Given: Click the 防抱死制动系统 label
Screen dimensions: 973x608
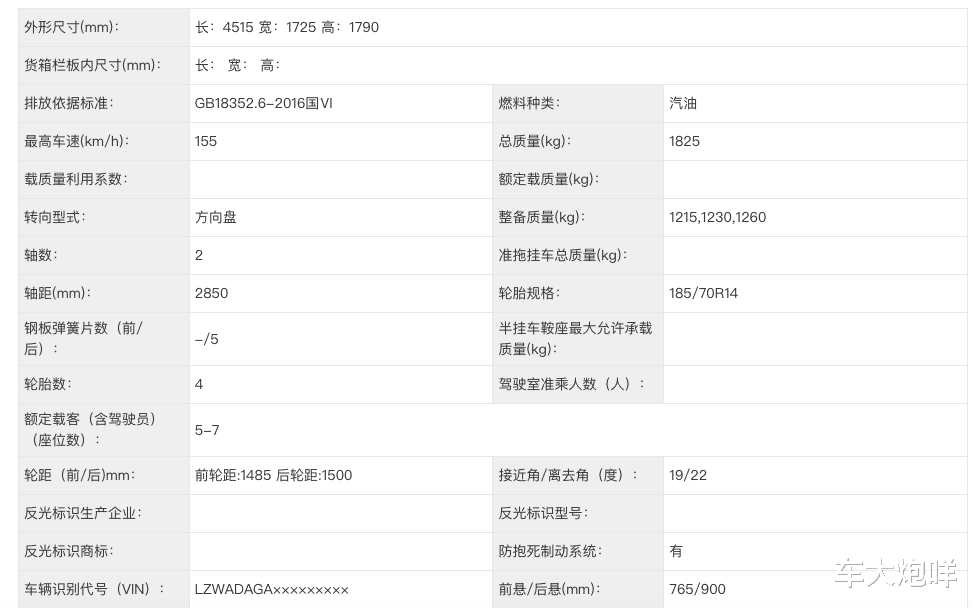Looking at the screenshot, I should click(x=550, y=551).
